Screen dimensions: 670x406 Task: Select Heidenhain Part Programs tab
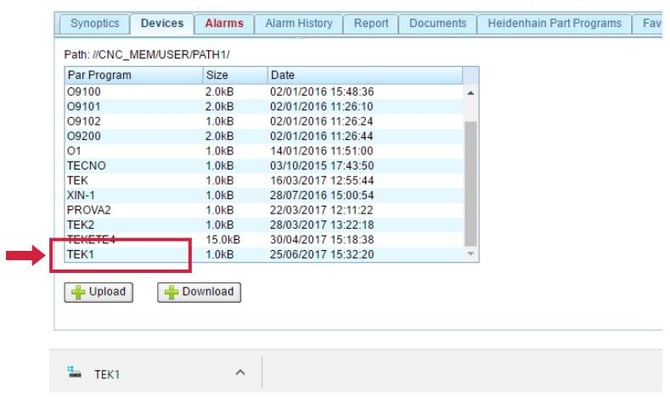[554, 24]
